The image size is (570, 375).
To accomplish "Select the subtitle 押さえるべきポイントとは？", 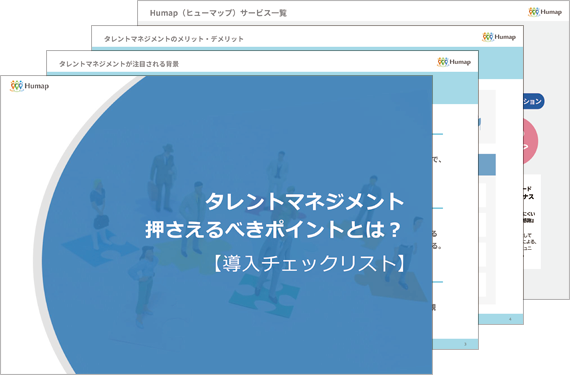I will coord(273,230).
